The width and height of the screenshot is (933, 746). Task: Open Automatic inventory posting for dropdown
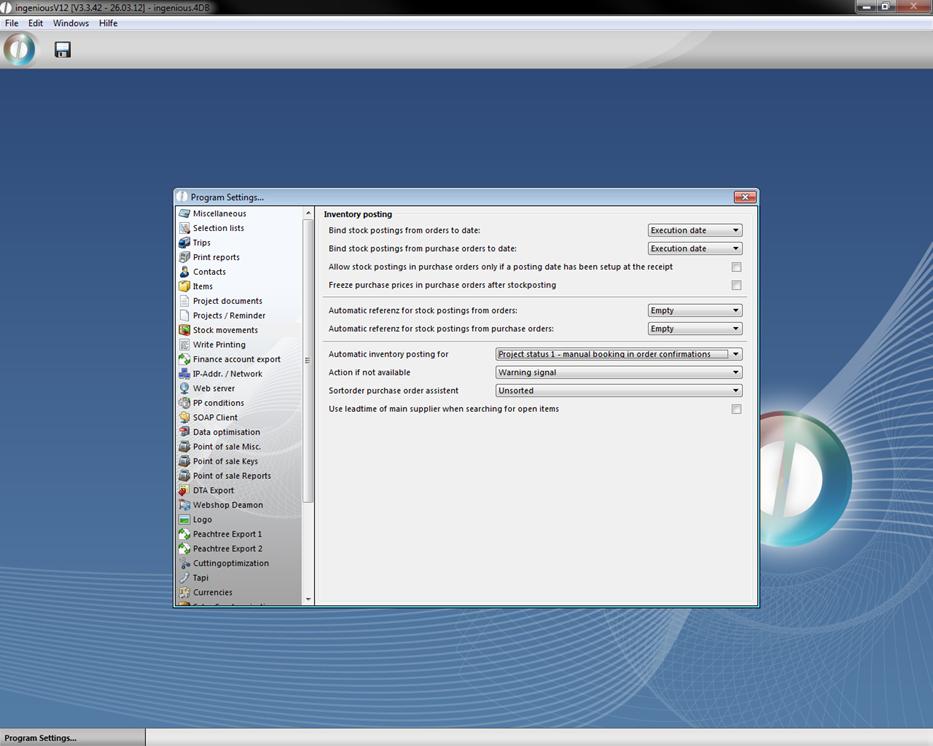735,354
